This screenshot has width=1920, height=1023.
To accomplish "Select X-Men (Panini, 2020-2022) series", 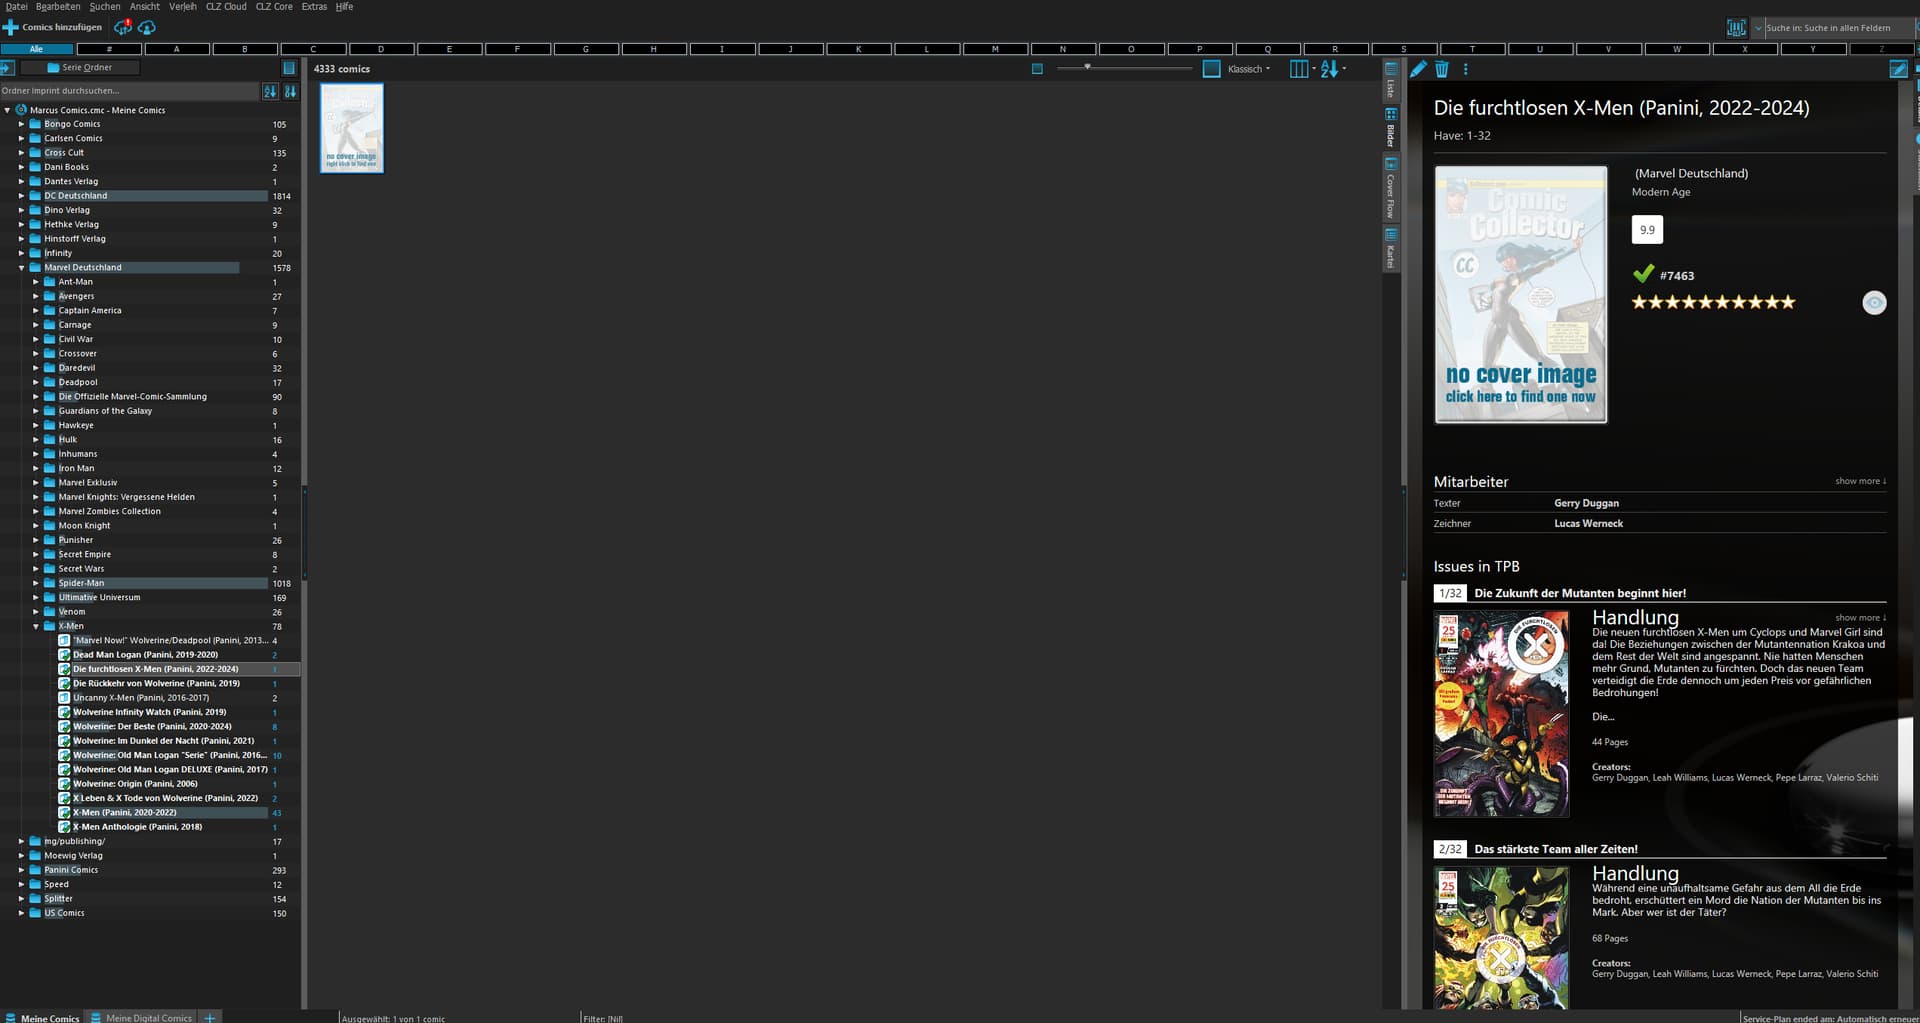I will coord(125,813).
